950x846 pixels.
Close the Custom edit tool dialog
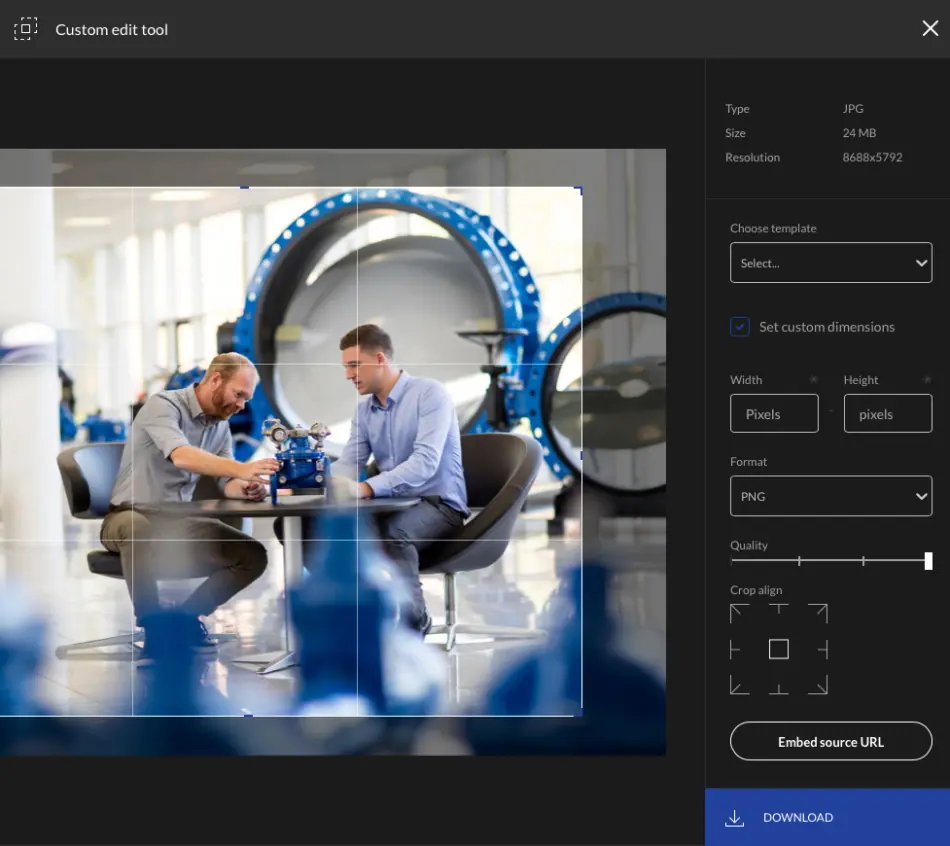(x=930, y=28)
